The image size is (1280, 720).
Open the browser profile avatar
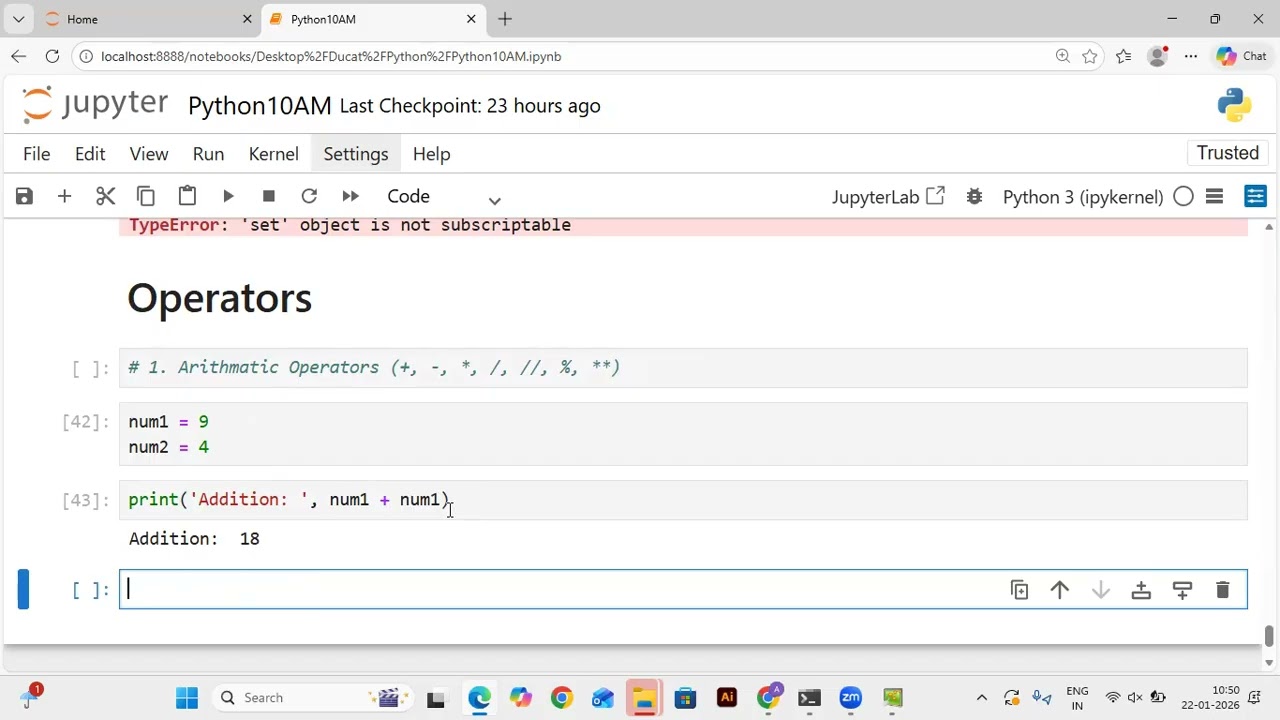pos(1157,56)
